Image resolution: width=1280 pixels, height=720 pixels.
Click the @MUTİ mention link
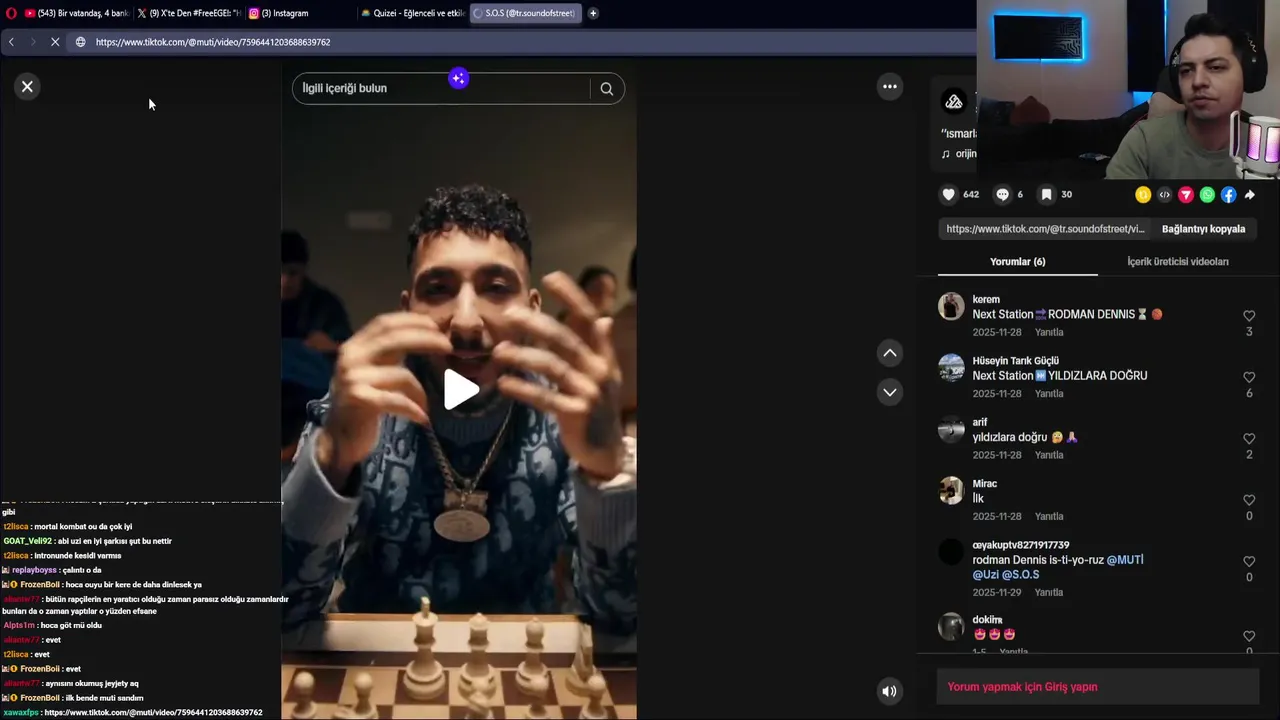tap(1125, 560)
